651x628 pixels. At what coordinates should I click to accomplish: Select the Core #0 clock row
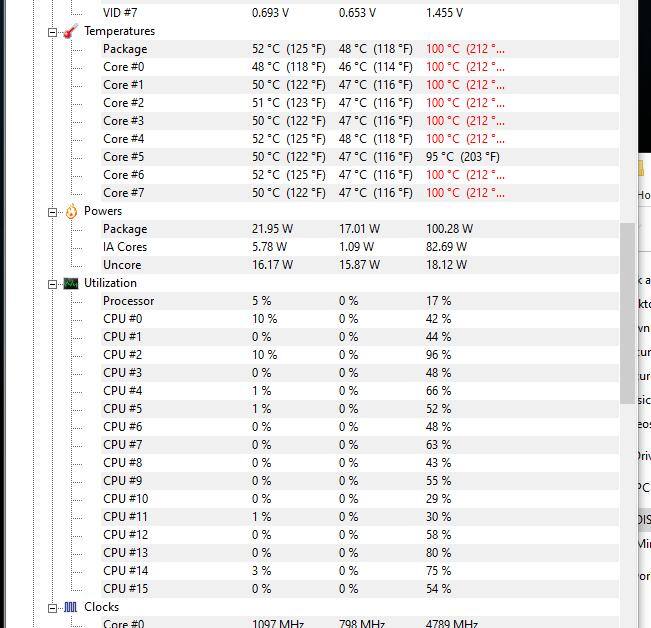pyautogui.click(x=124, y=624)
